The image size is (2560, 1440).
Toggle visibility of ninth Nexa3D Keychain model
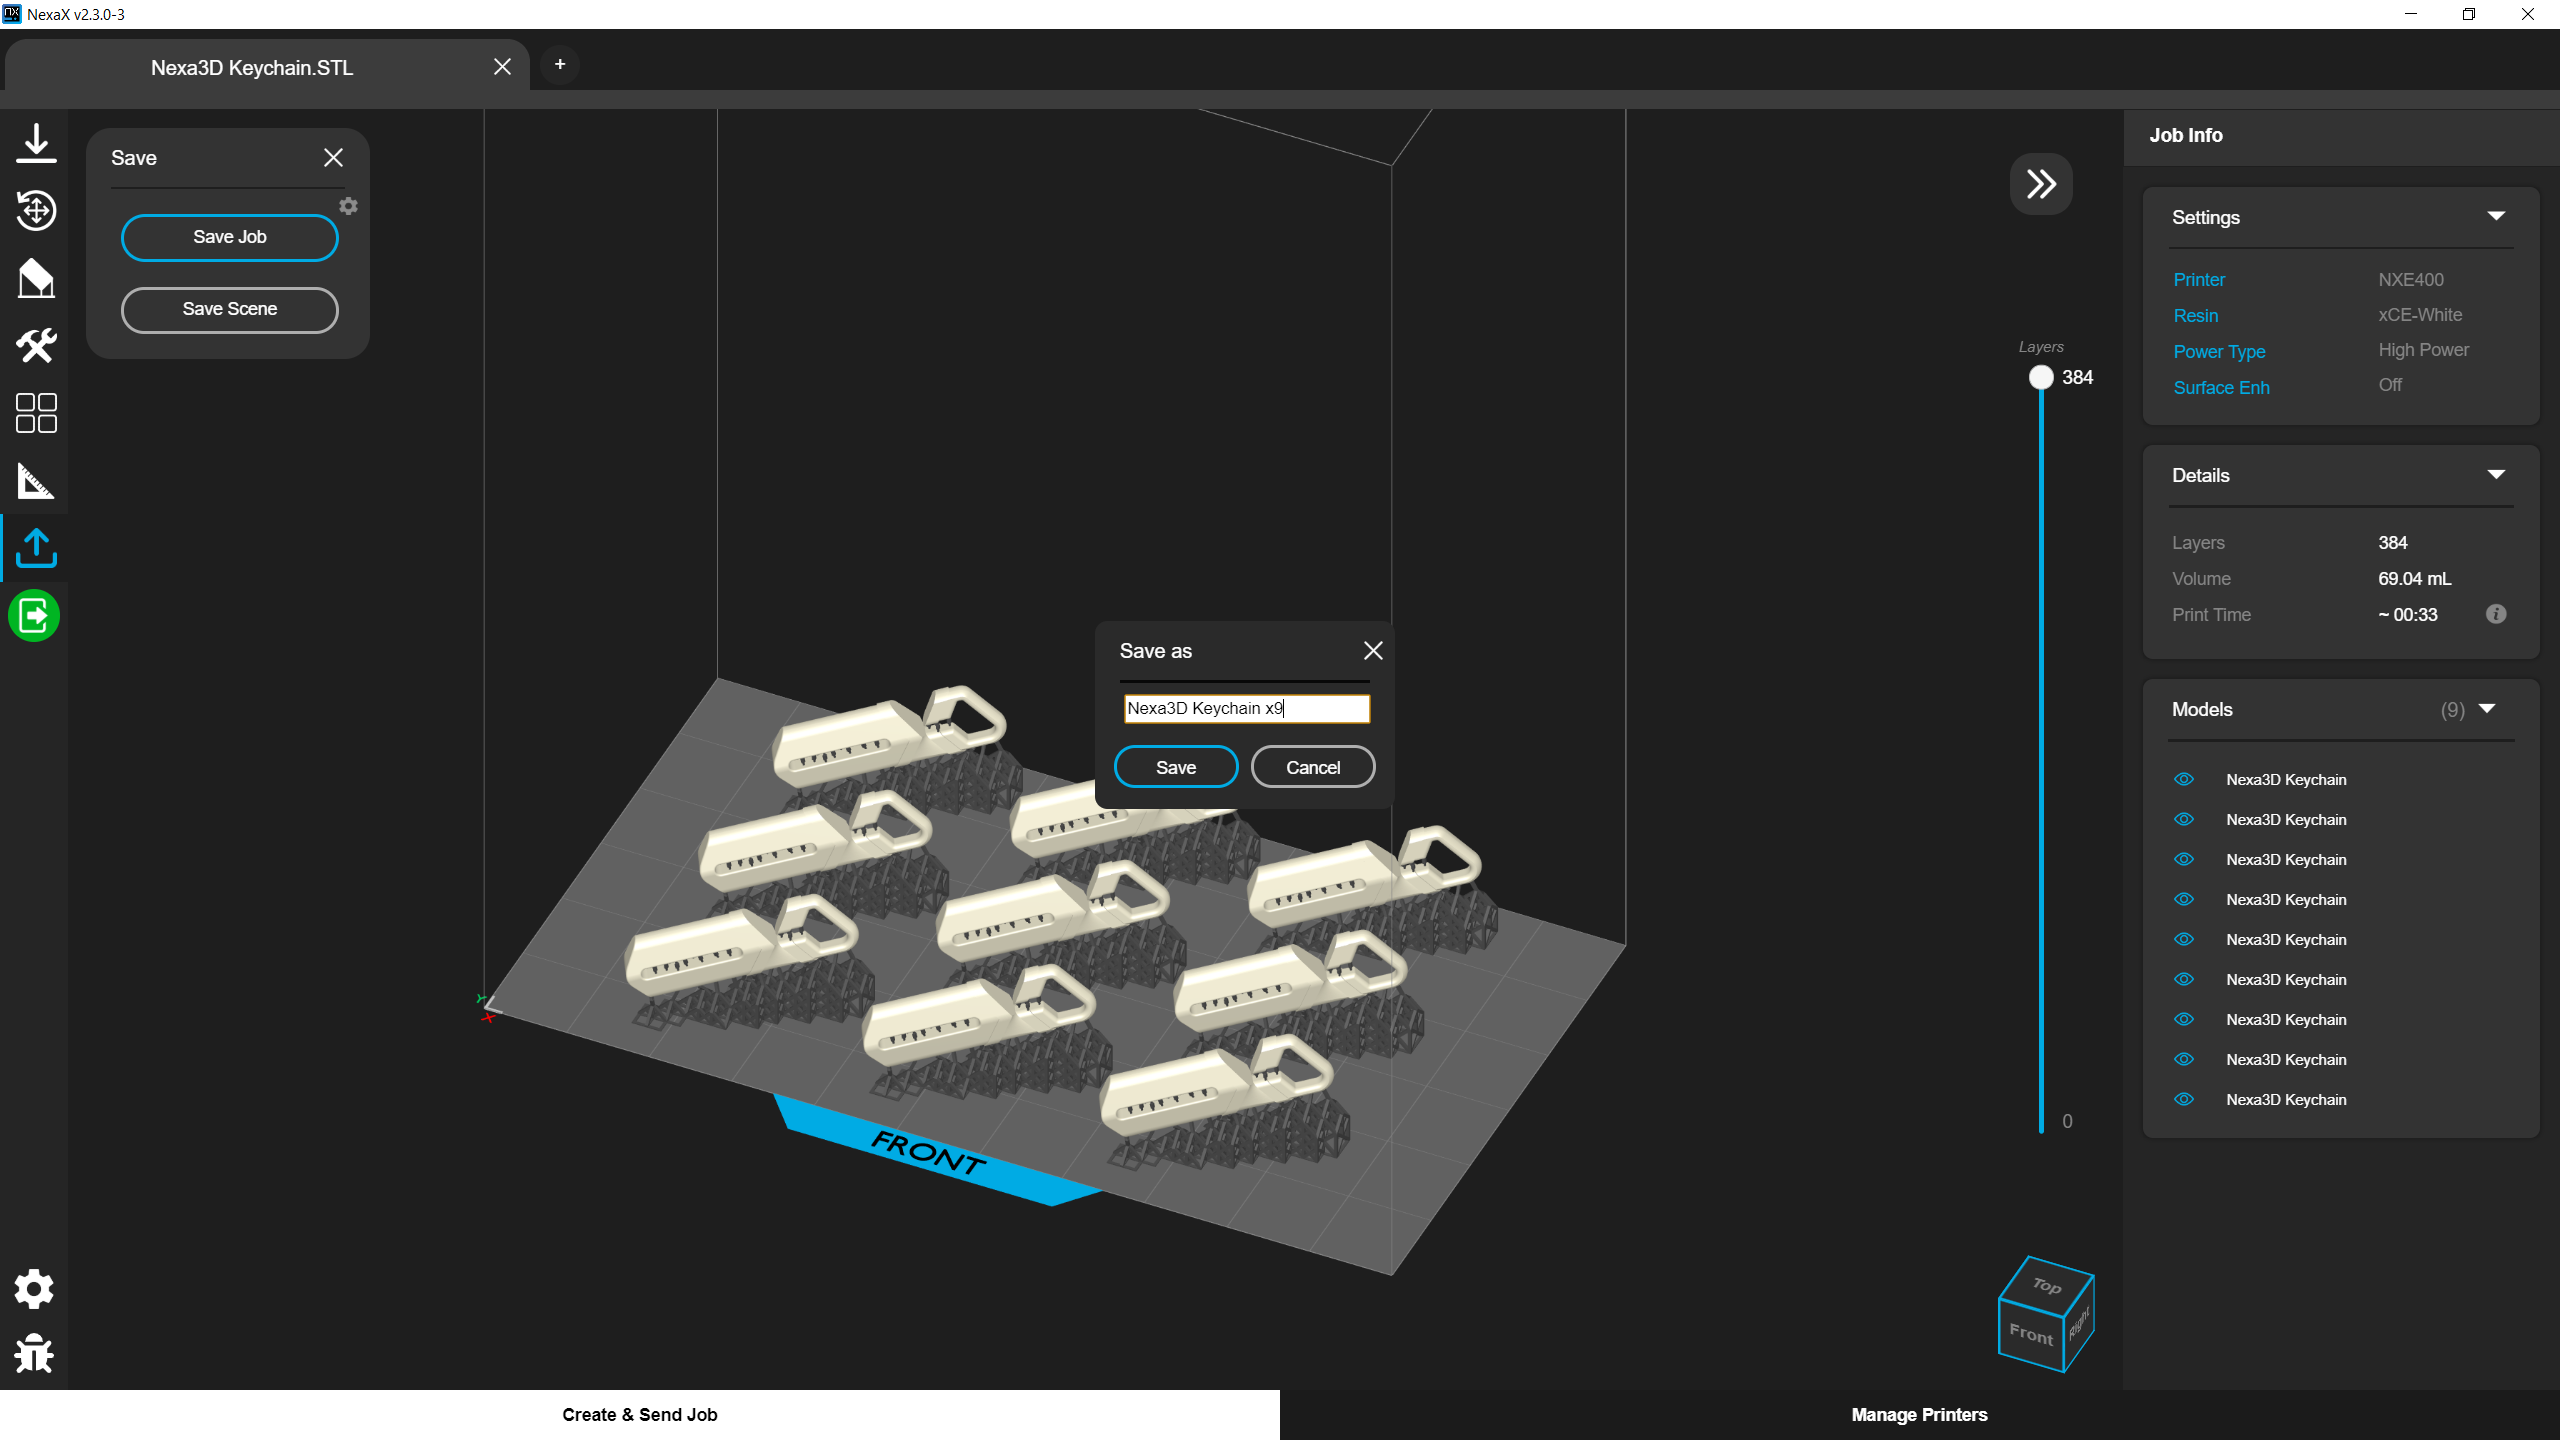click(x=2184, y=1099)
